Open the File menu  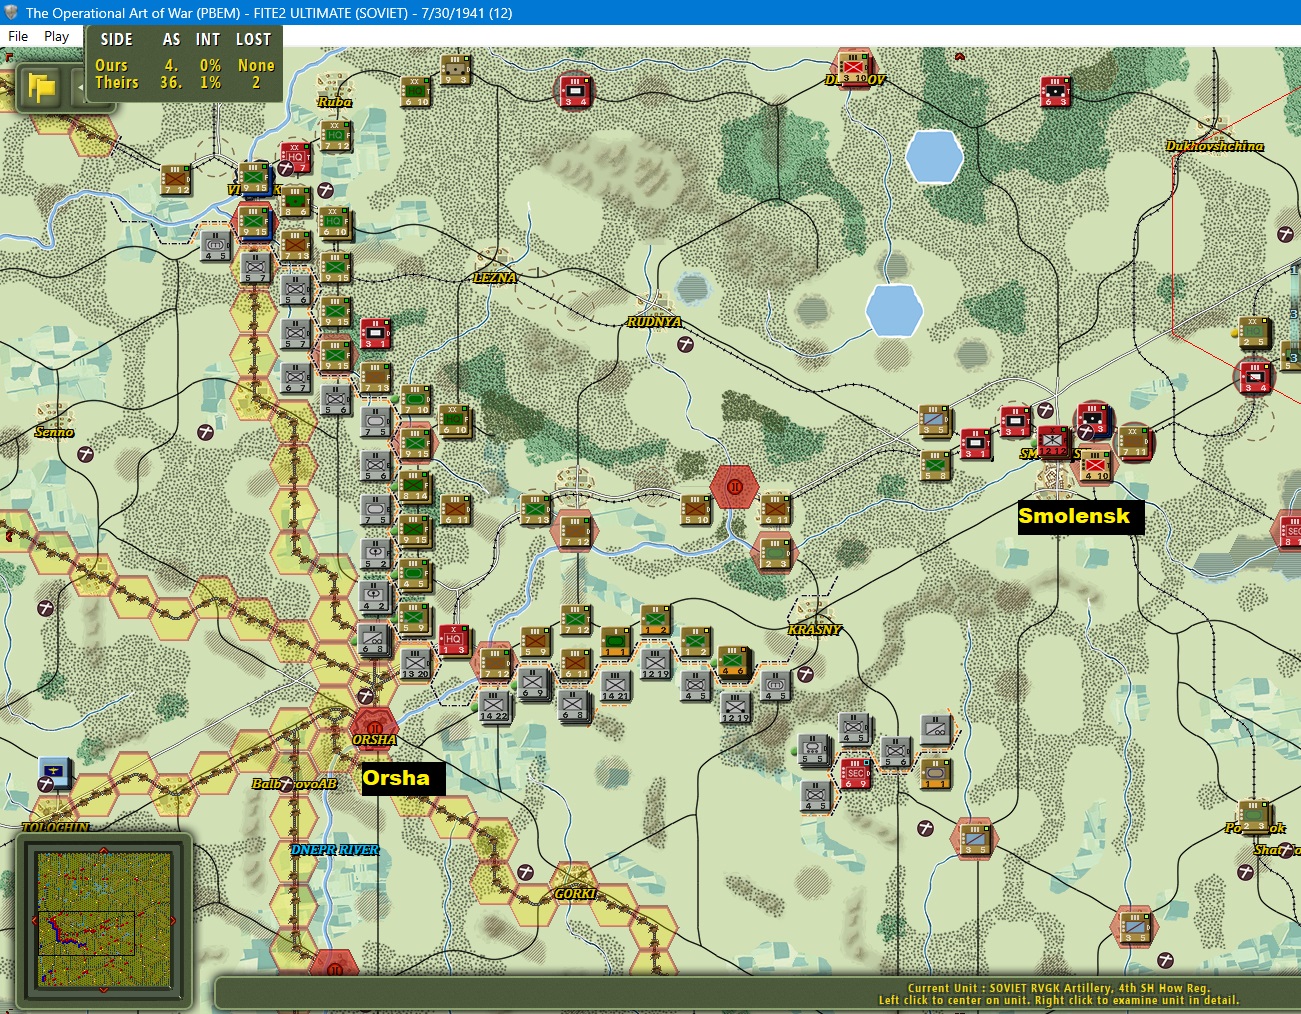(18, 36)
